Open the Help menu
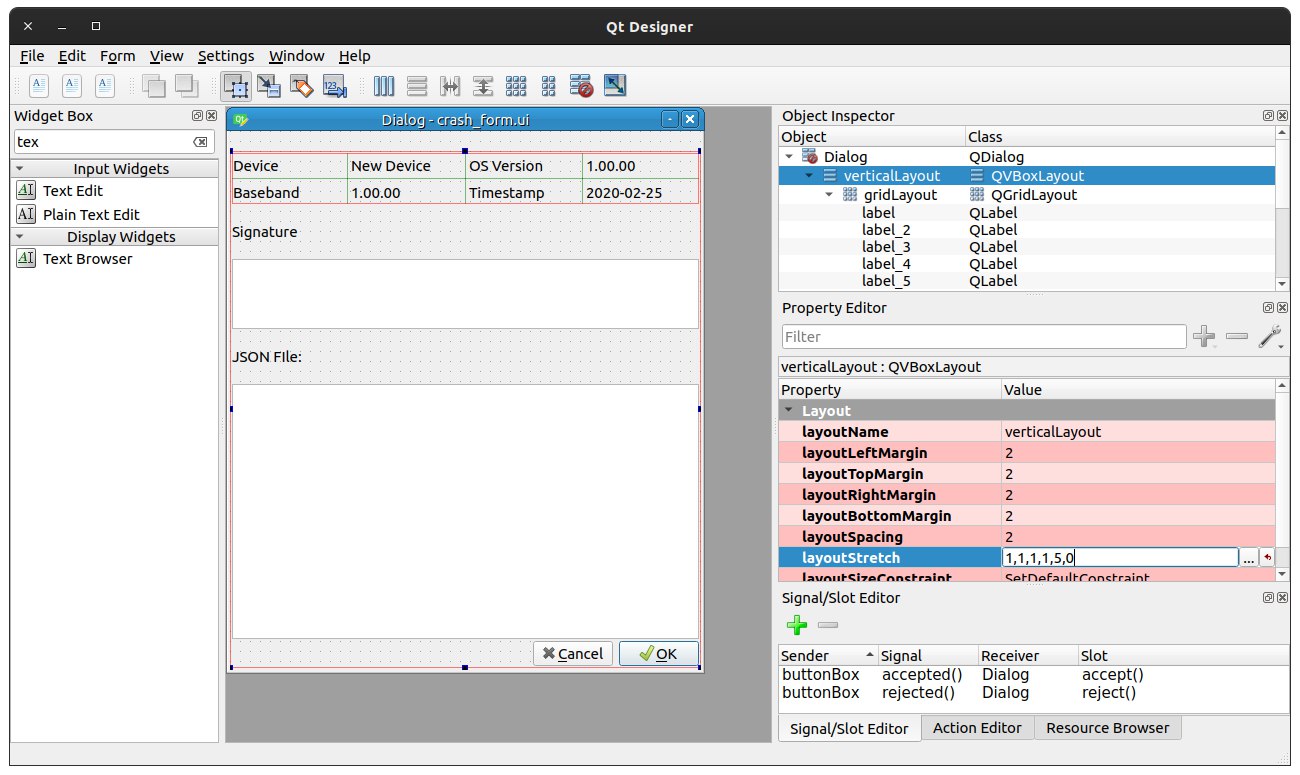 pyautogui.click(x=354, y=56)
